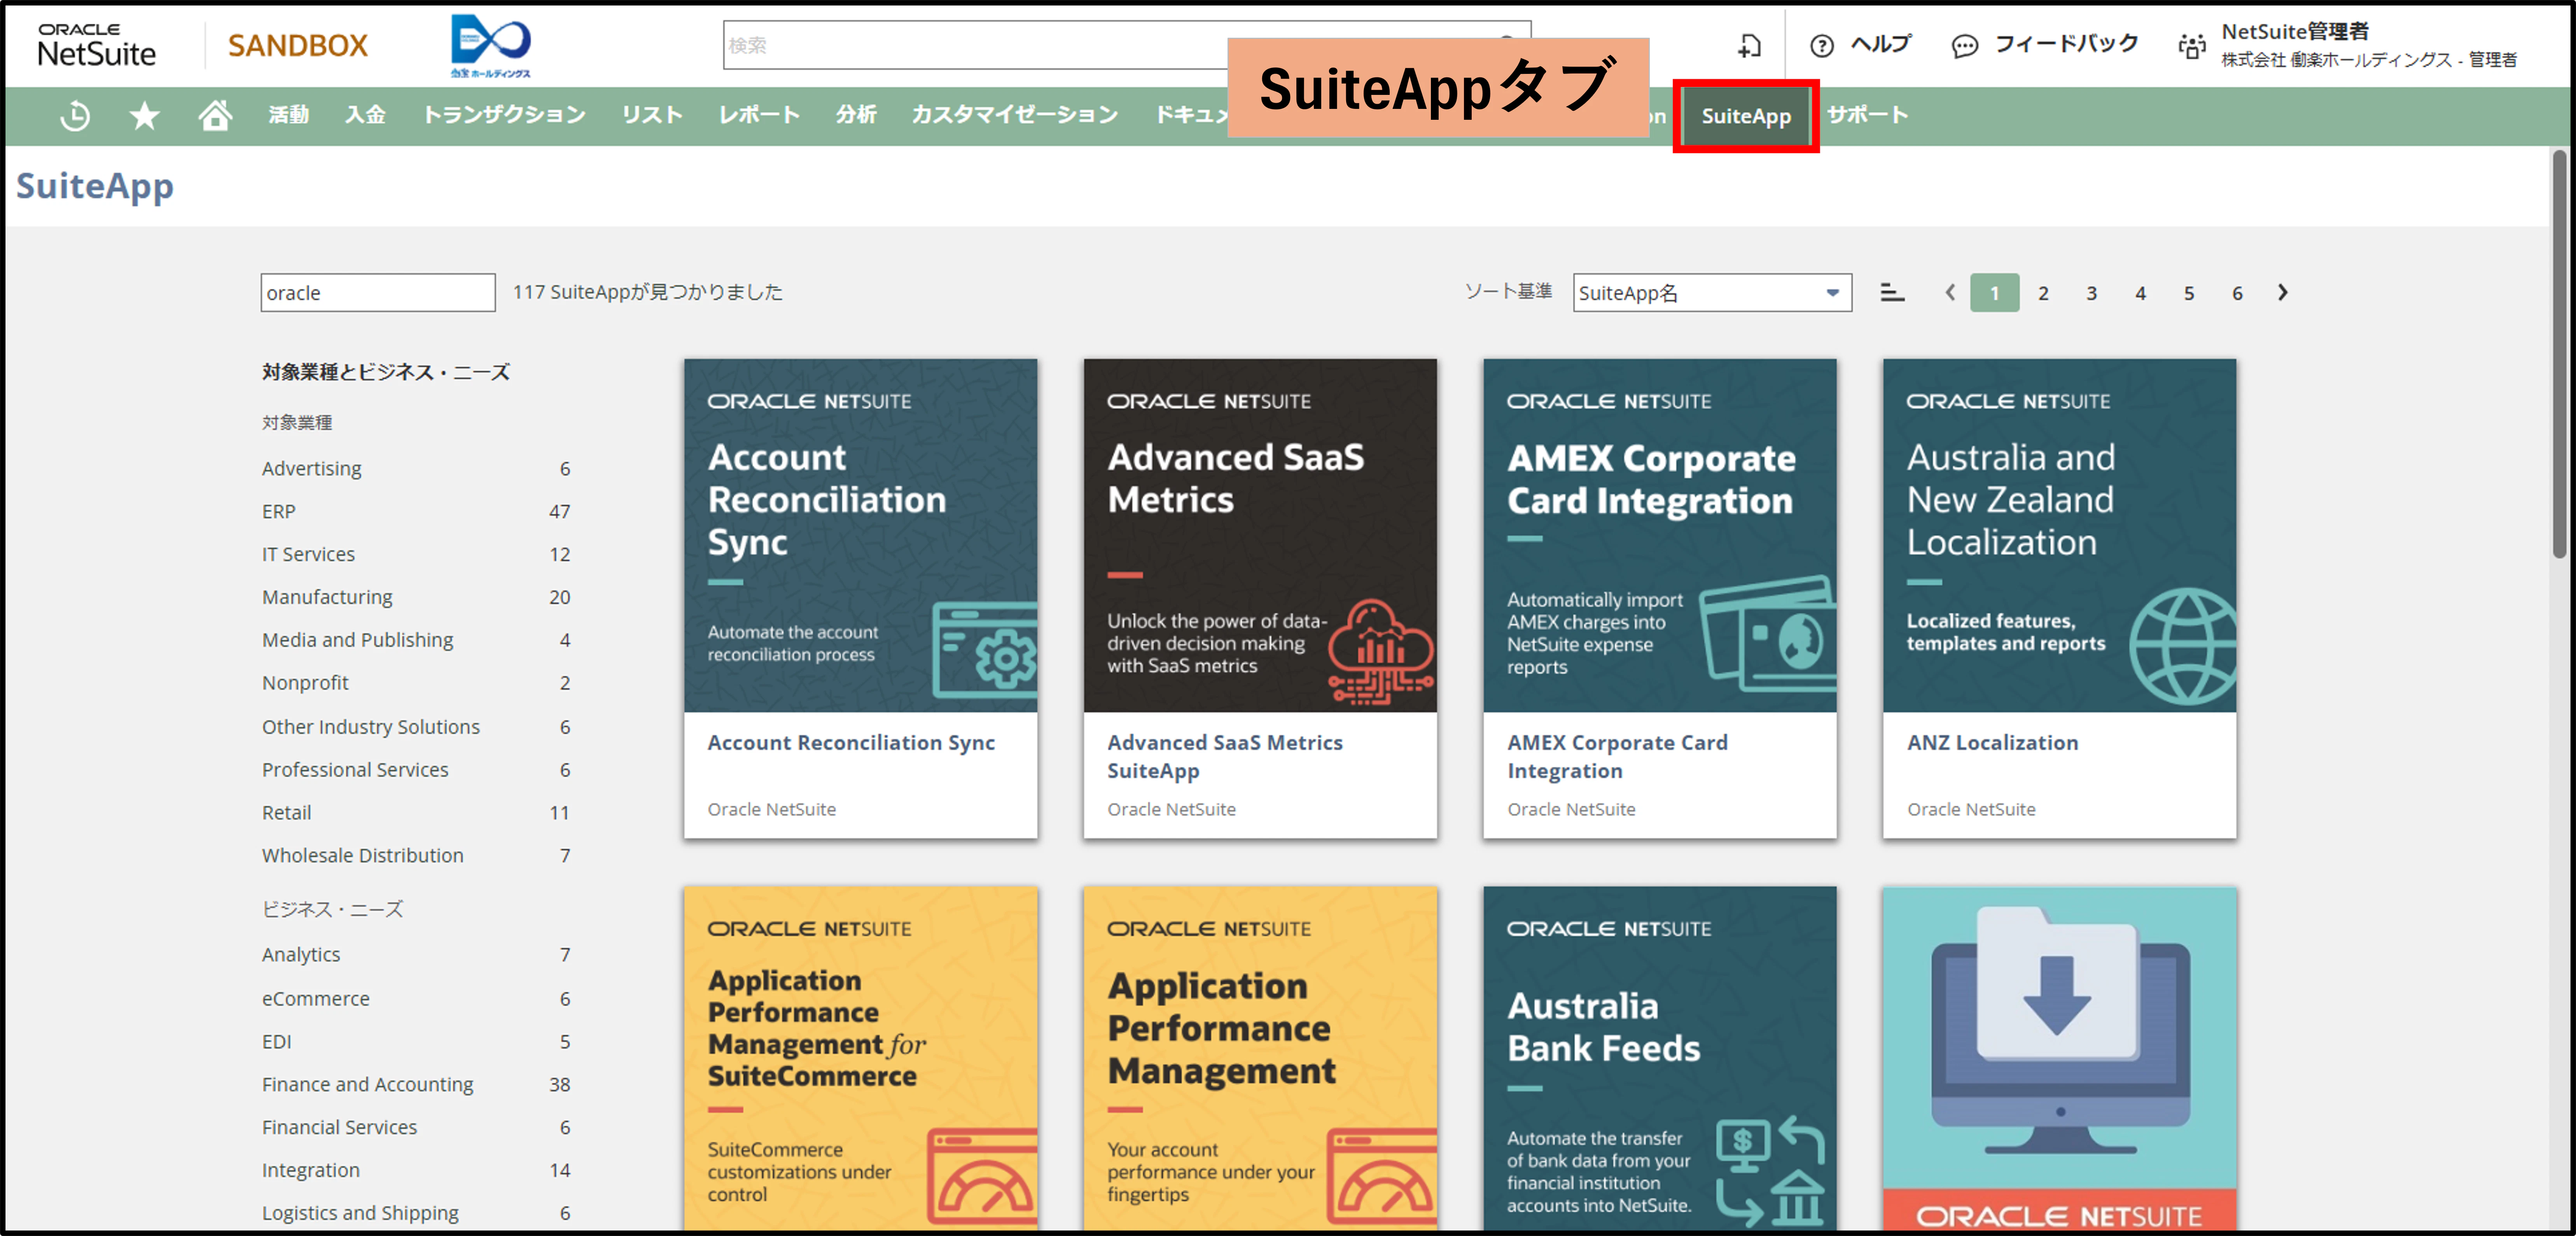Filter by IT Services
This screenshot has width=2576, height=1236.
(308, 554)
